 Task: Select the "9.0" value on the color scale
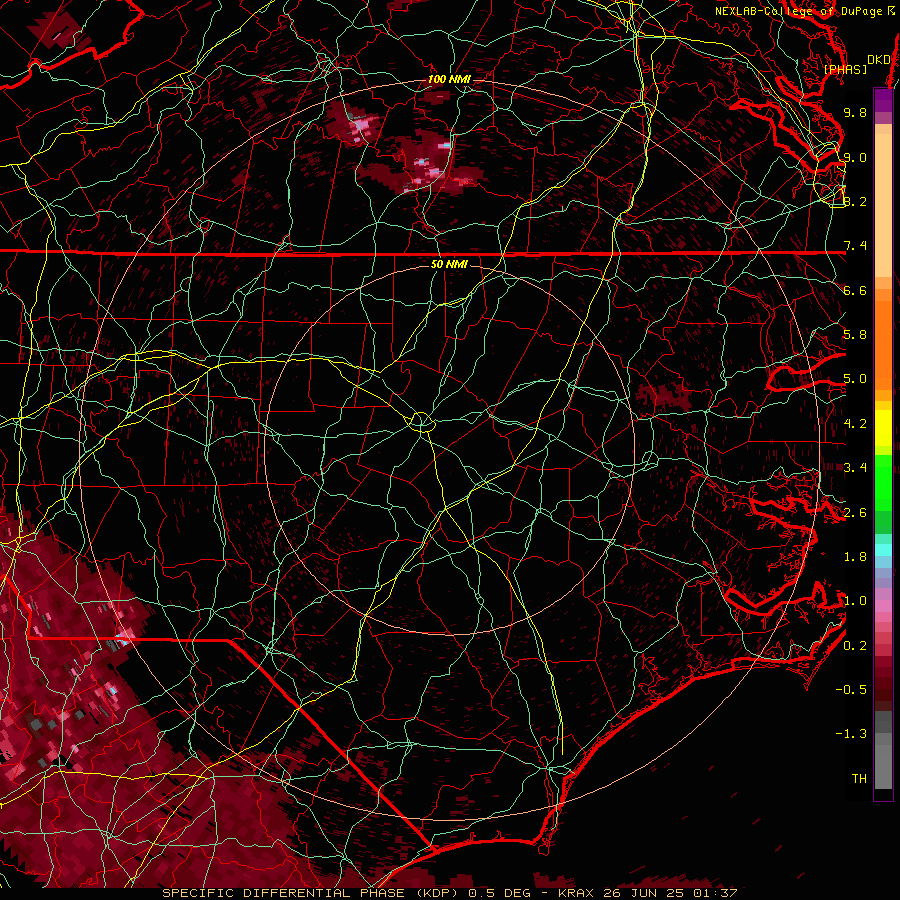(x=855, y=157)
